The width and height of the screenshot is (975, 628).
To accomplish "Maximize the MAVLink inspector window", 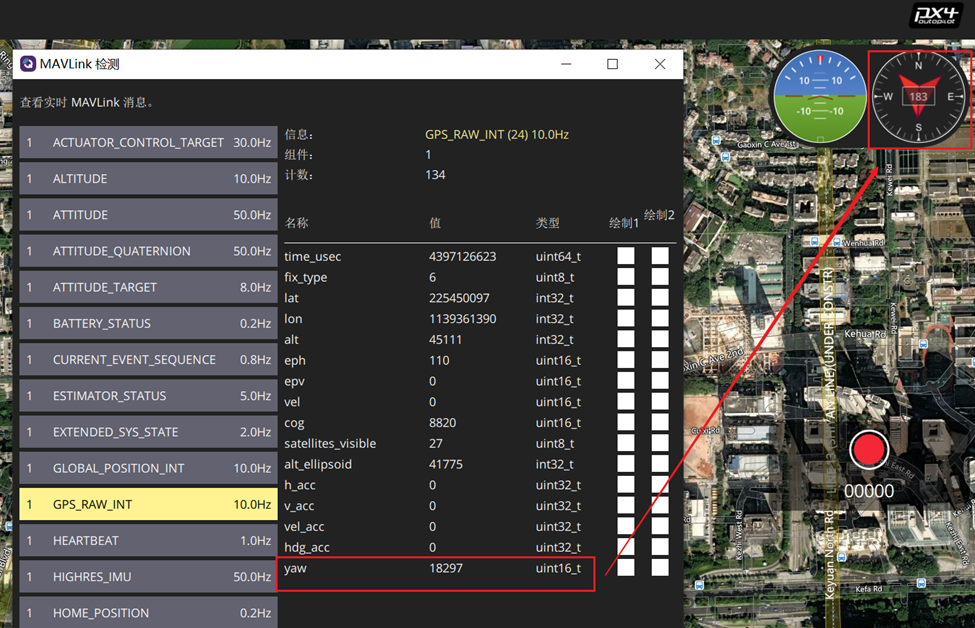I will tap(612, 64).
